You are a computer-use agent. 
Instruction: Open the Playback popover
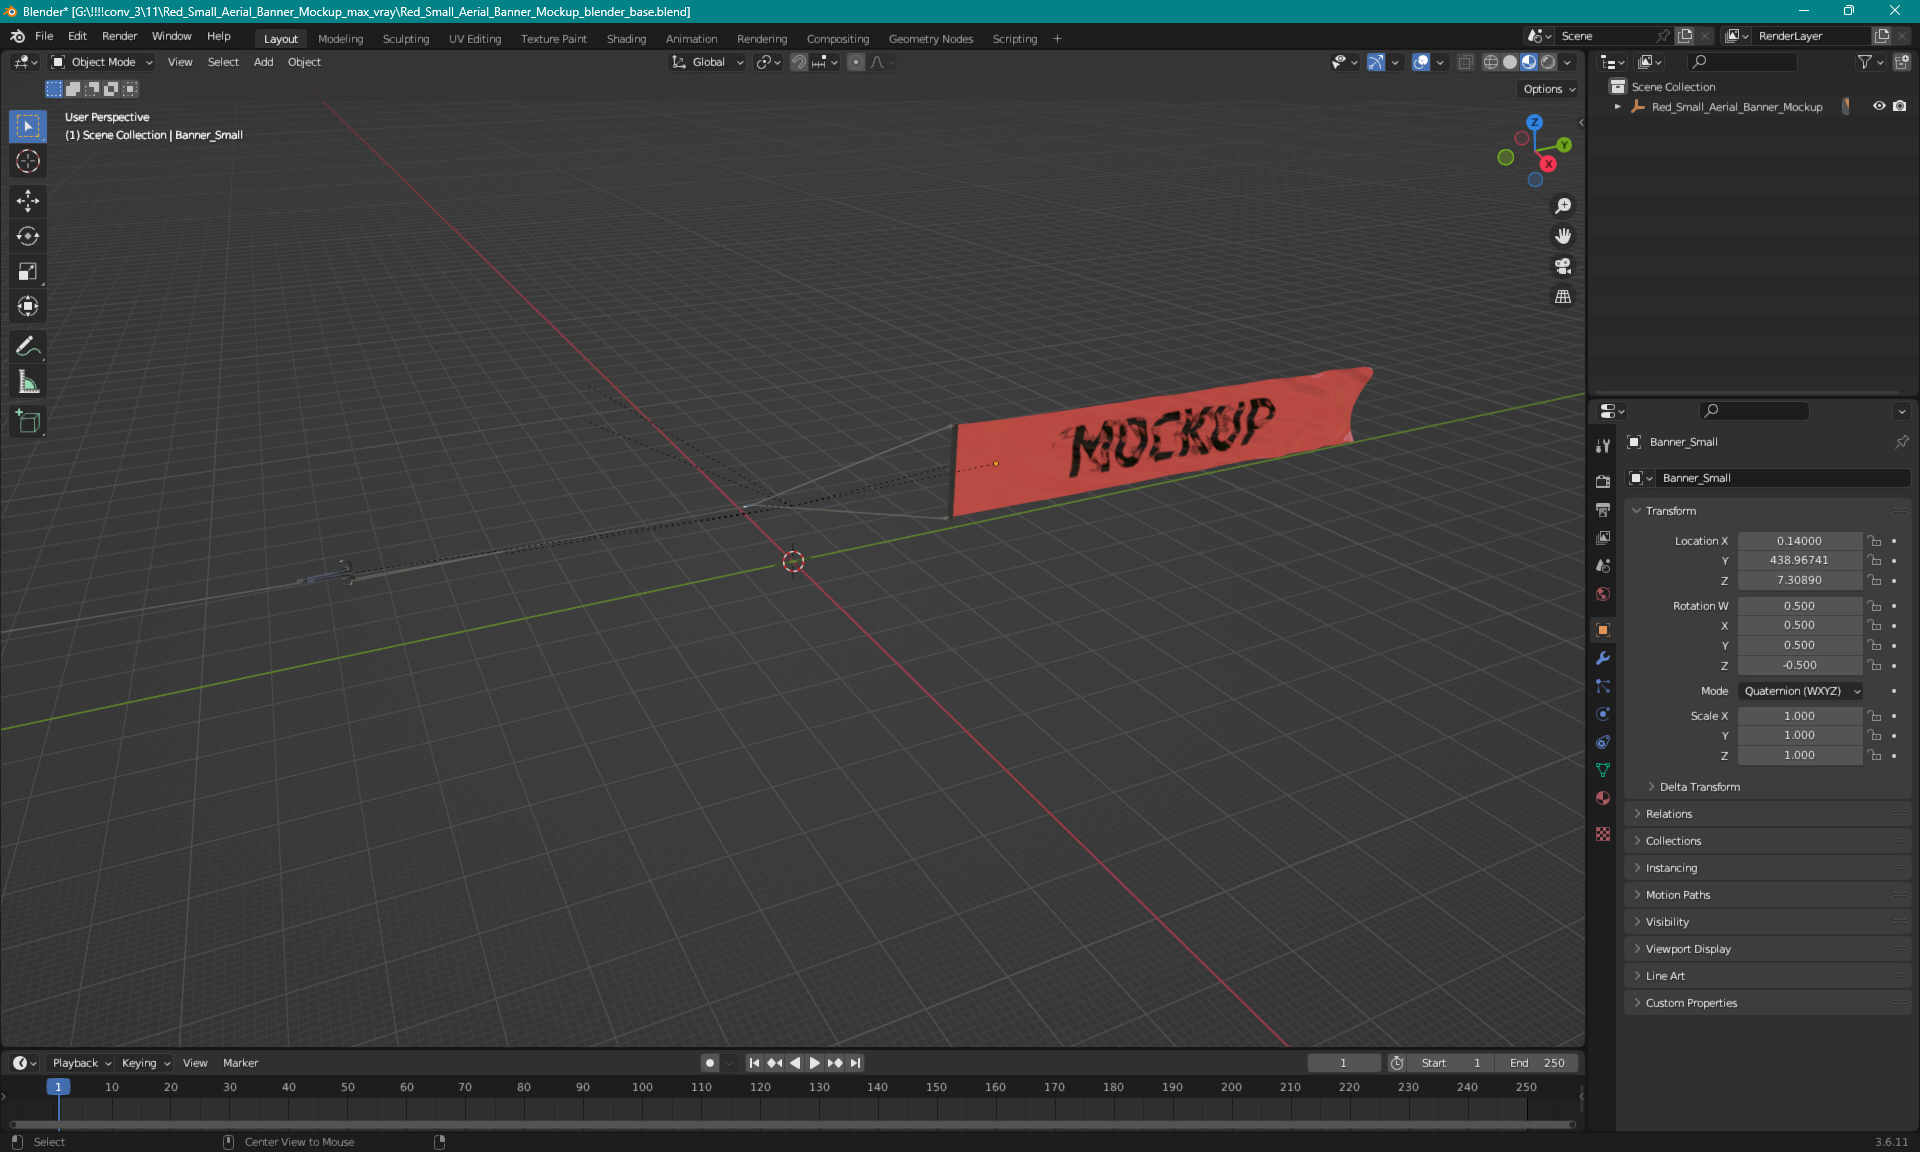(81, 1063)
